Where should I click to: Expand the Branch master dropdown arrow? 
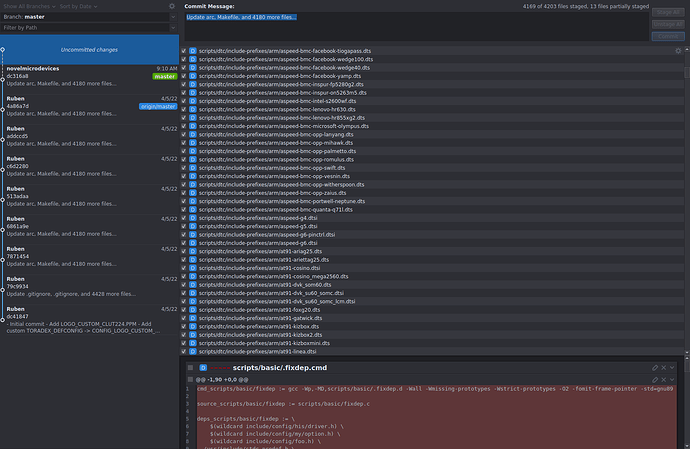pyautogui.click(x=173, y=17)
